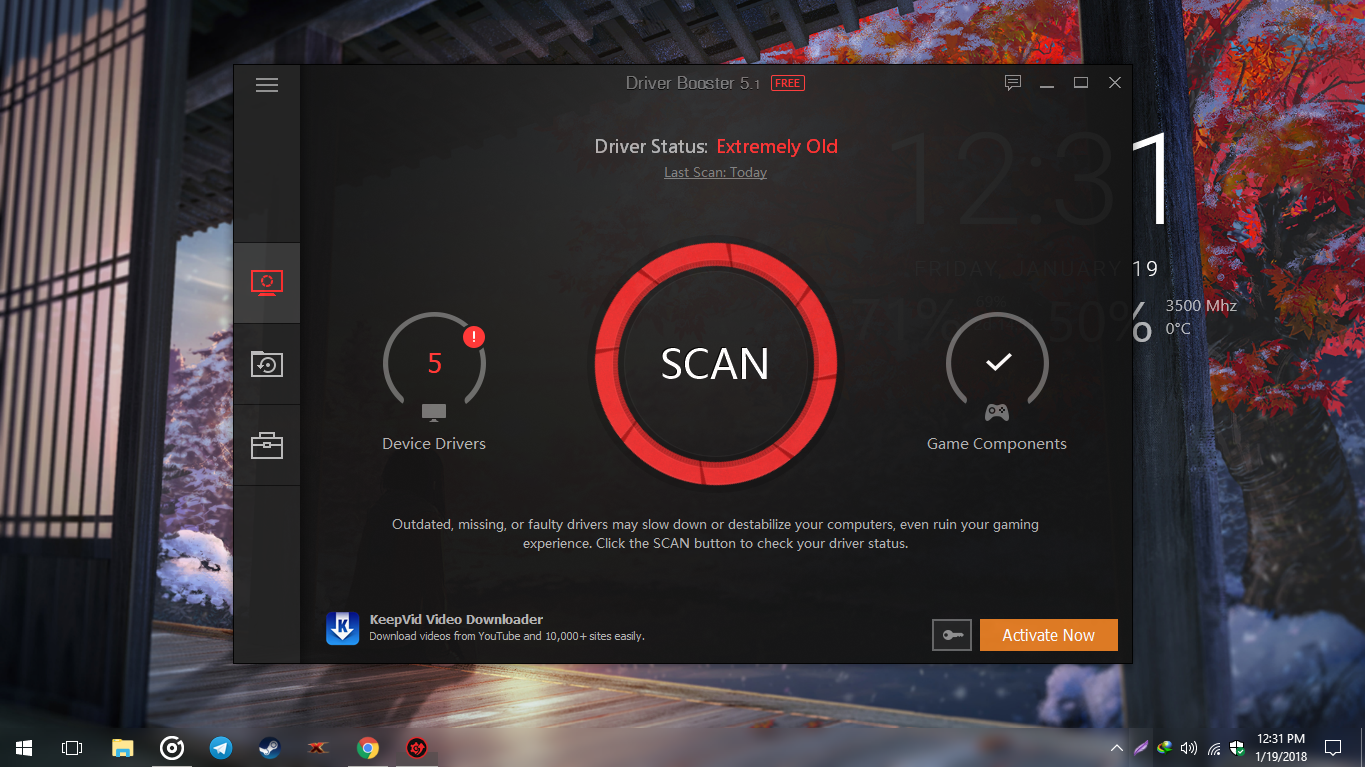Open Task View on the taskbar
Screen dimensions: 1365x767
click(72, 747)
